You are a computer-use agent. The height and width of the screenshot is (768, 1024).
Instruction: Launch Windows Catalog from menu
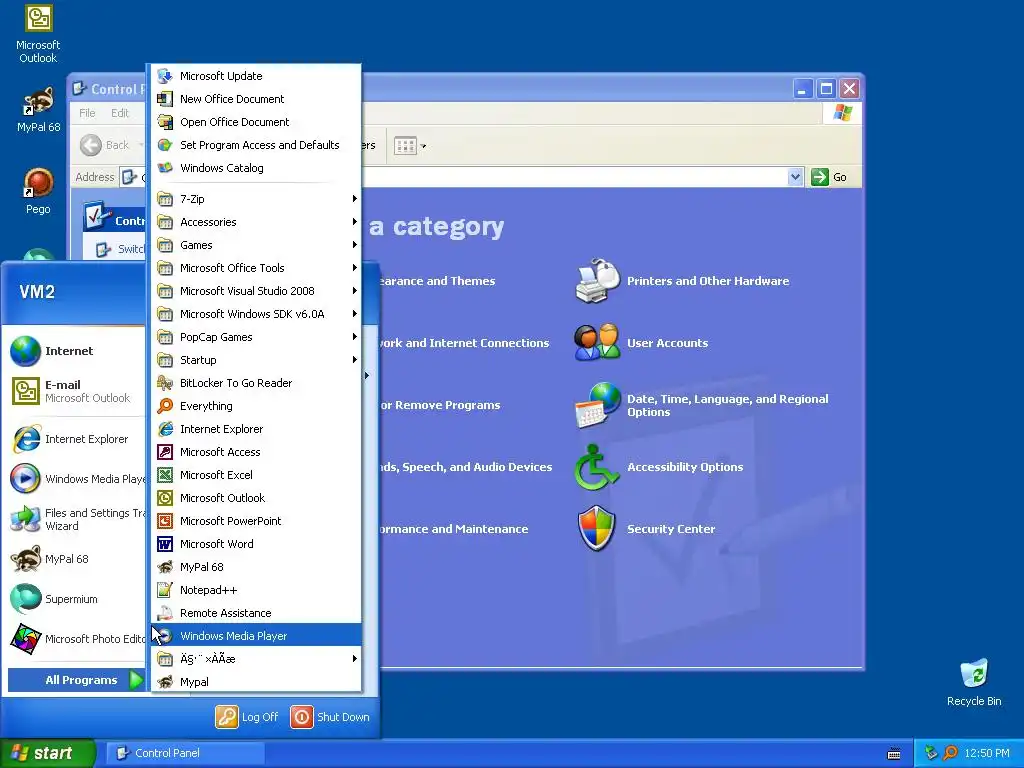tap(256, 168)
